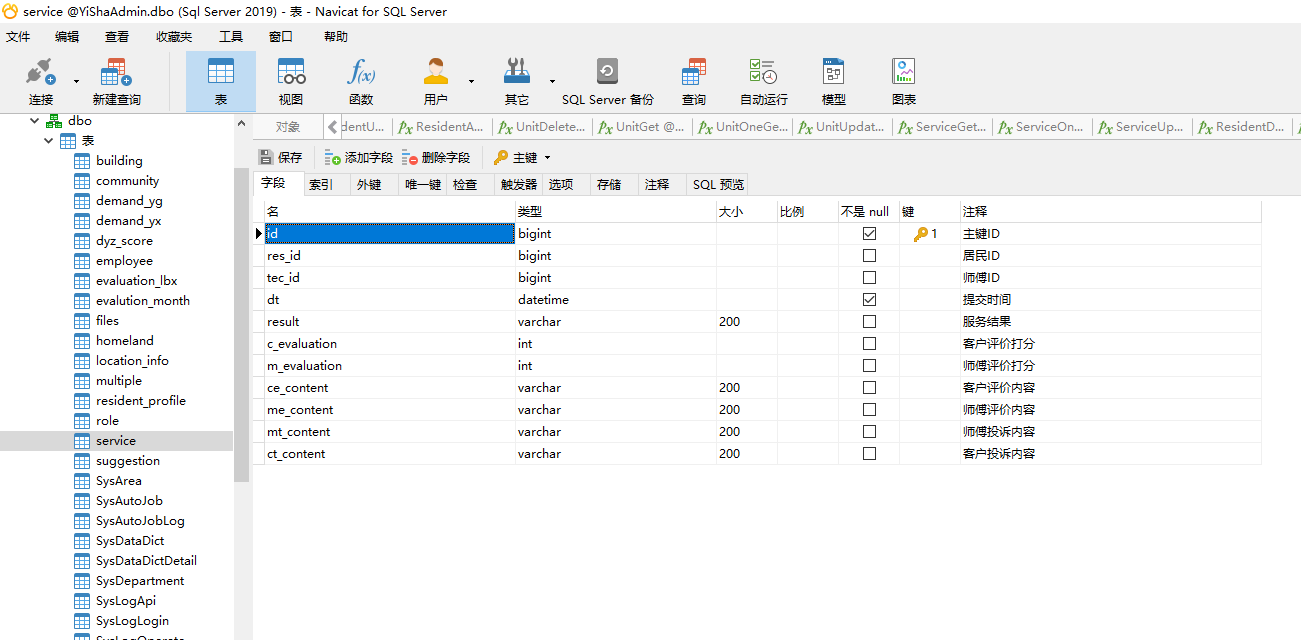Uncheck not-null checkbox for dt field
This screenshot has height=640, width=1301.
(x=869, y=300)
